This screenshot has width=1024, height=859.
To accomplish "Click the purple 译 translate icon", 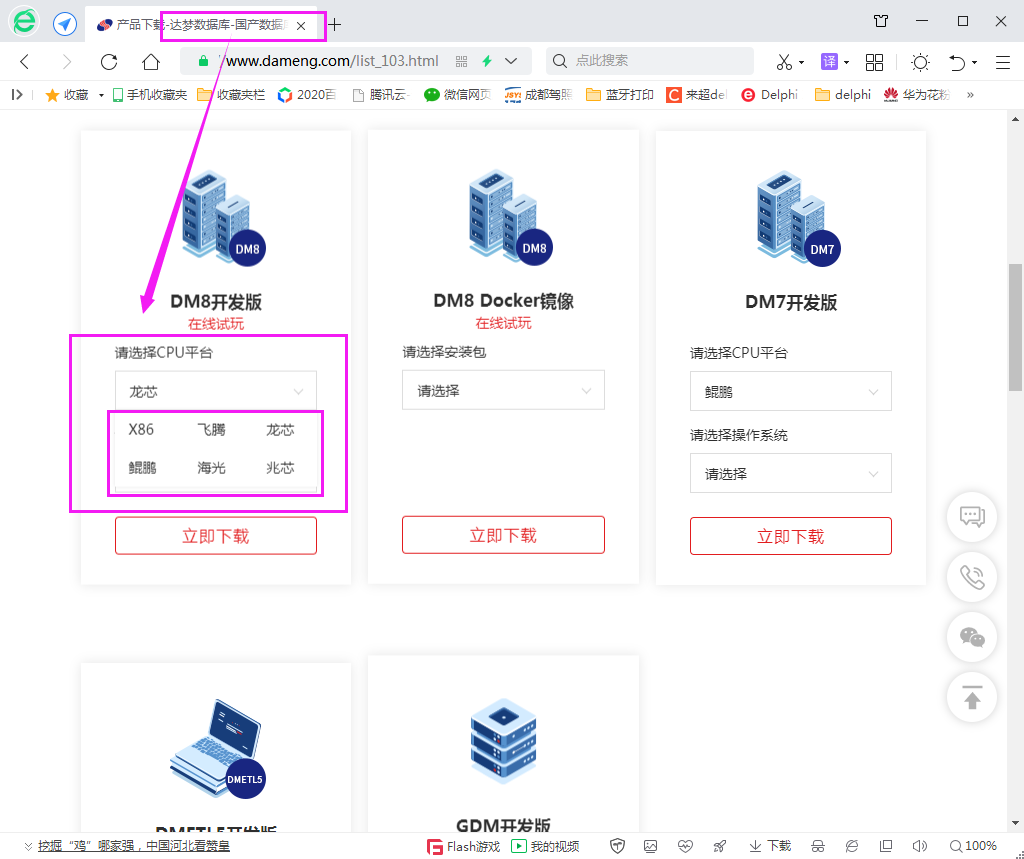I will click(829, 62).
